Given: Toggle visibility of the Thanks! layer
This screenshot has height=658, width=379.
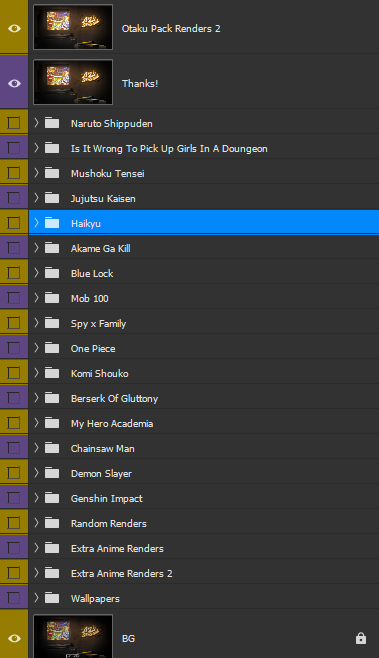Looking at the screenshot, I should (14, 83).
